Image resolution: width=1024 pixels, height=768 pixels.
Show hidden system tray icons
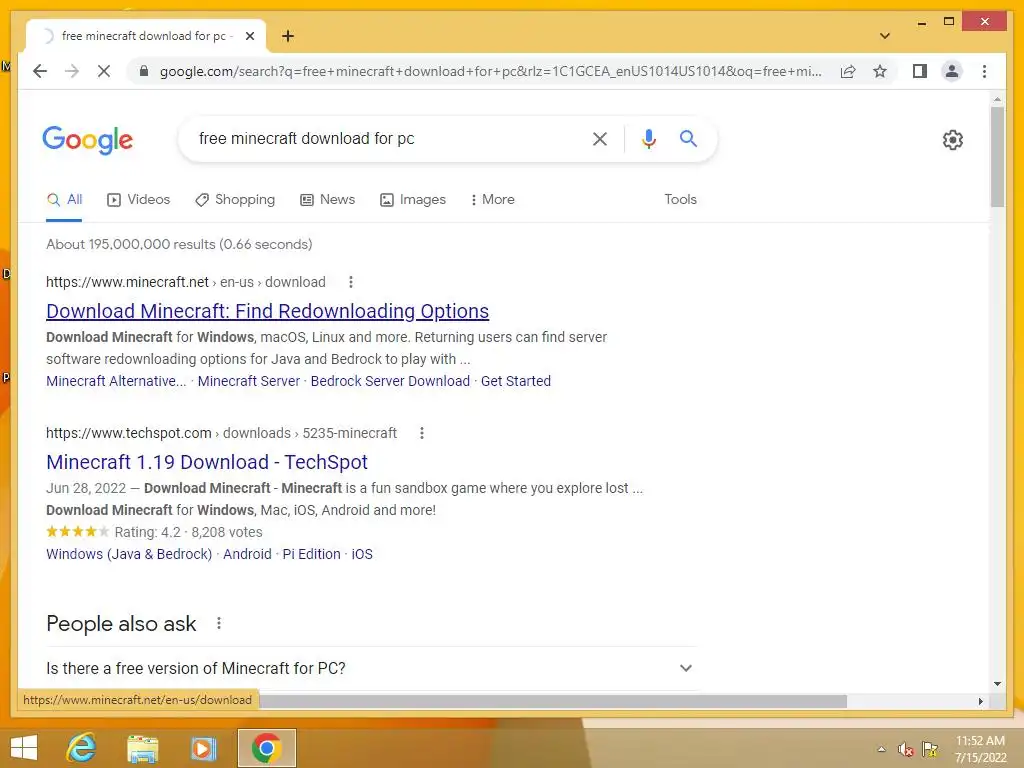point(882,749)
